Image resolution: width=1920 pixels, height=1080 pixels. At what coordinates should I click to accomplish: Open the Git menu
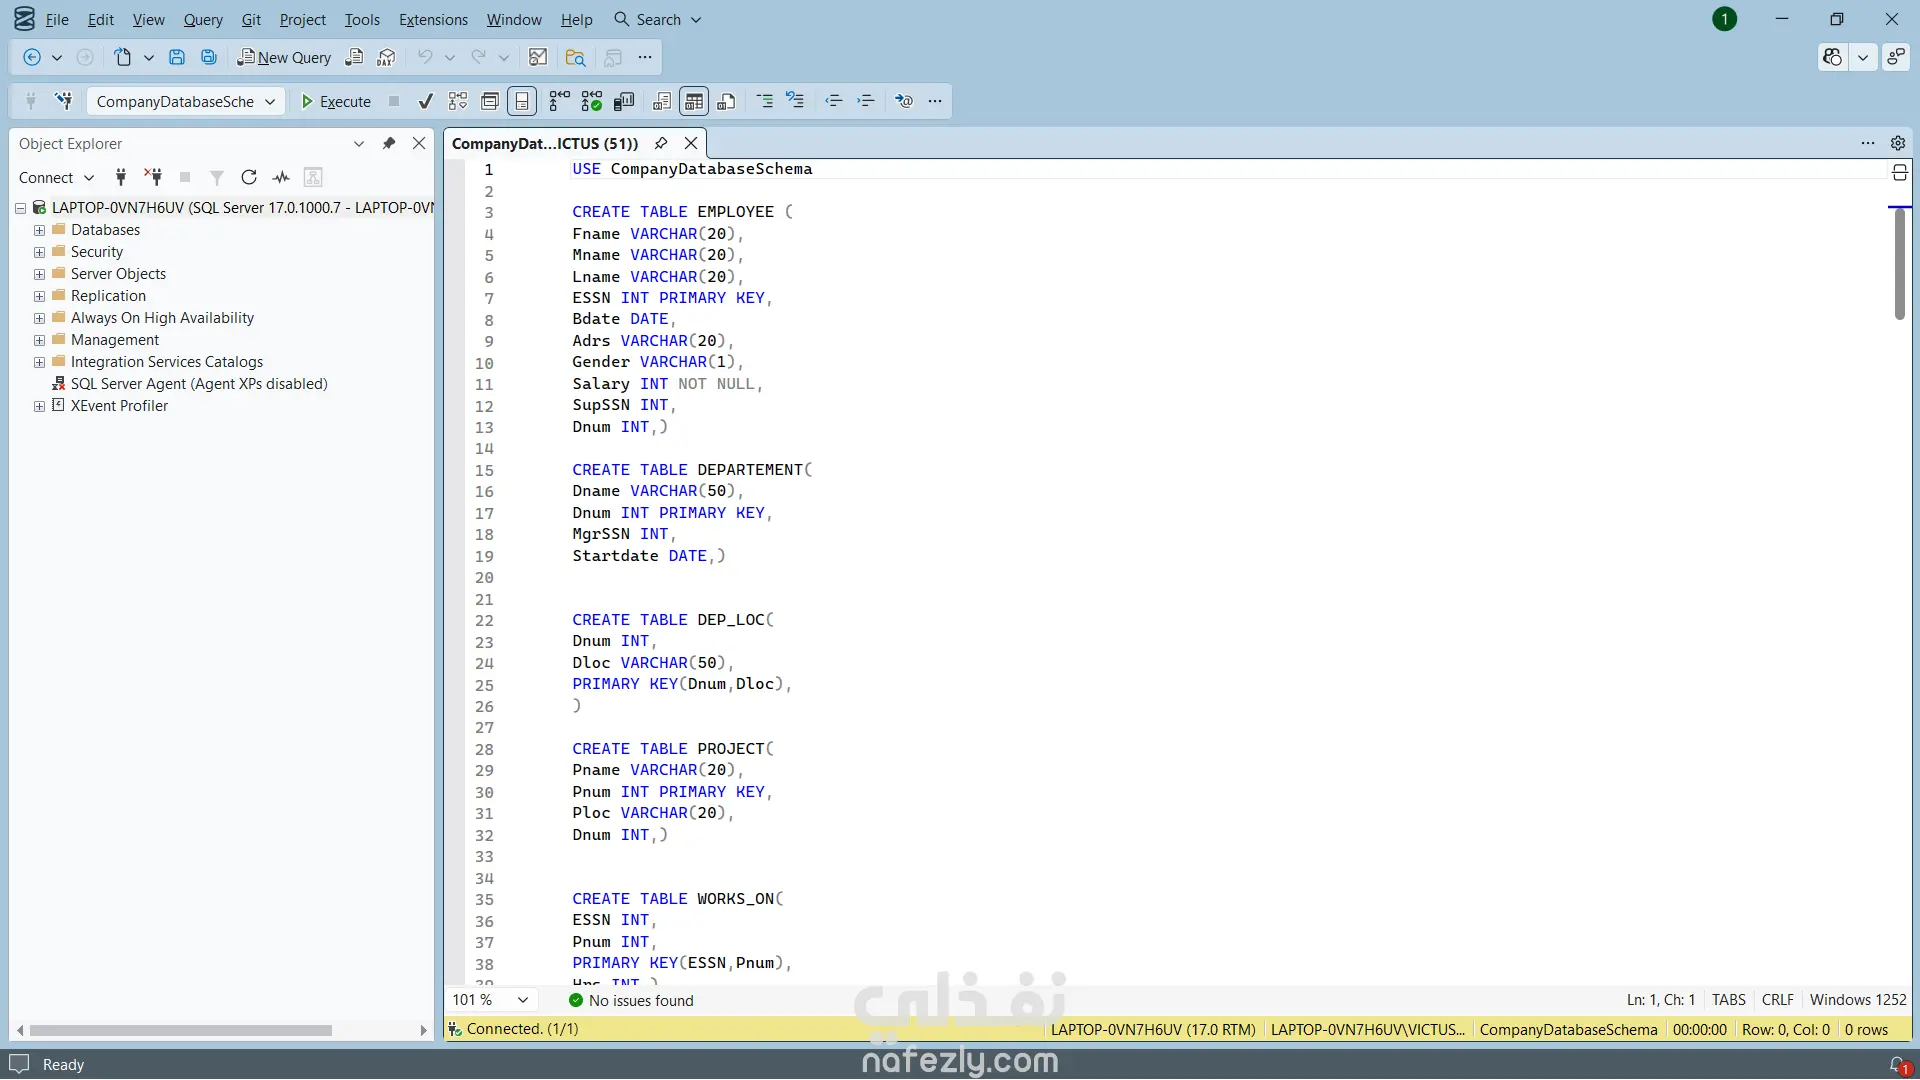click(251, 19)
